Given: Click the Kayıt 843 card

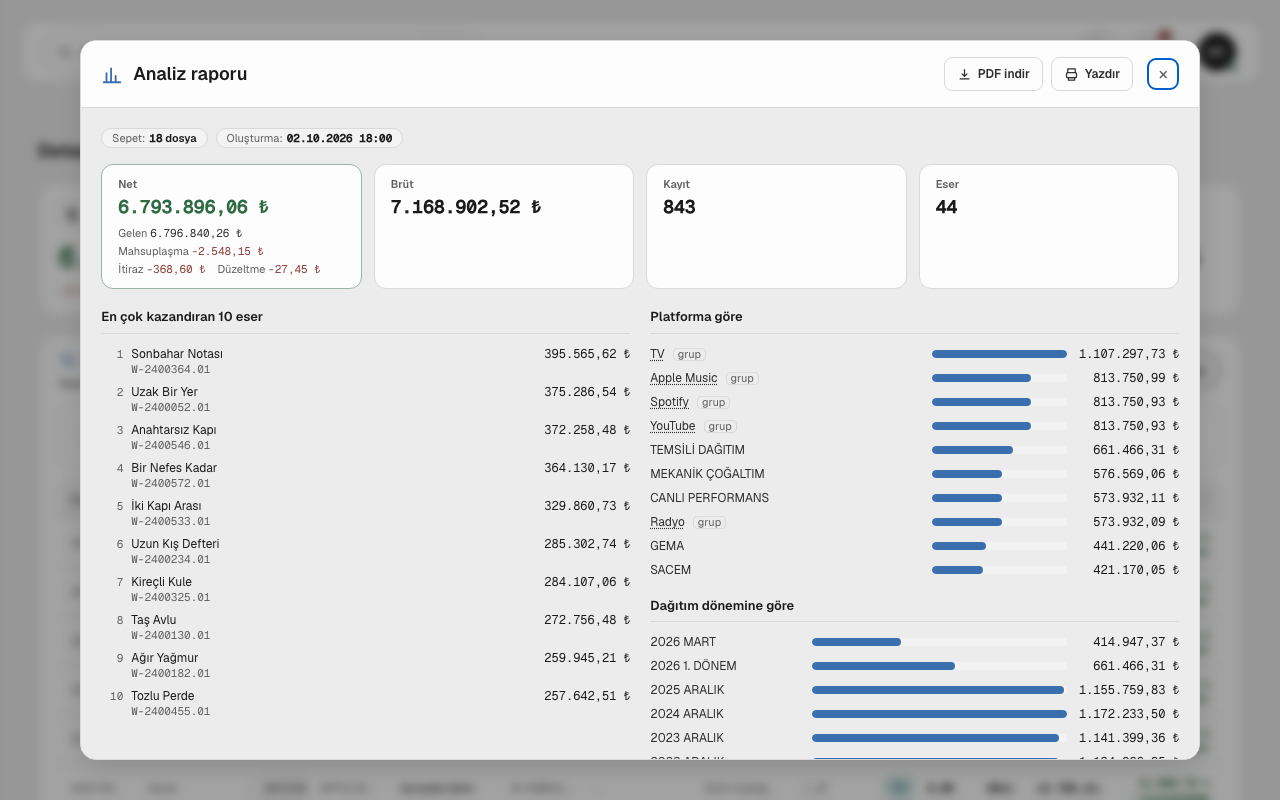Looking at the screenshot, I should point(776,226).
